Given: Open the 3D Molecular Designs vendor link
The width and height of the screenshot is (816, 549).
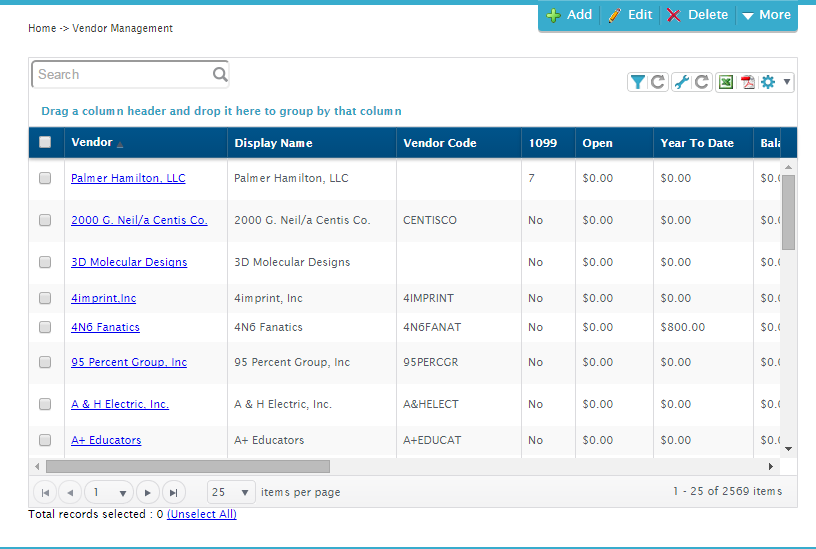Looking at the screenshot, I should (x=129, y=262).
